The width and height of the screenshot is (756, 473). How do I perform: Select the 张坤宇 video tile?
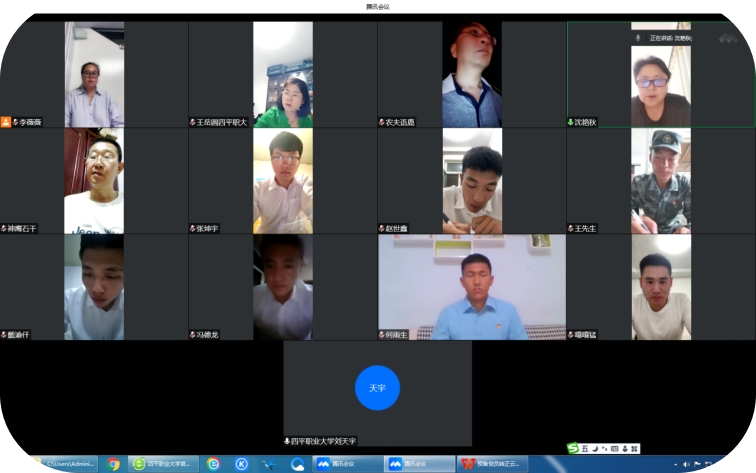point(283,181)
